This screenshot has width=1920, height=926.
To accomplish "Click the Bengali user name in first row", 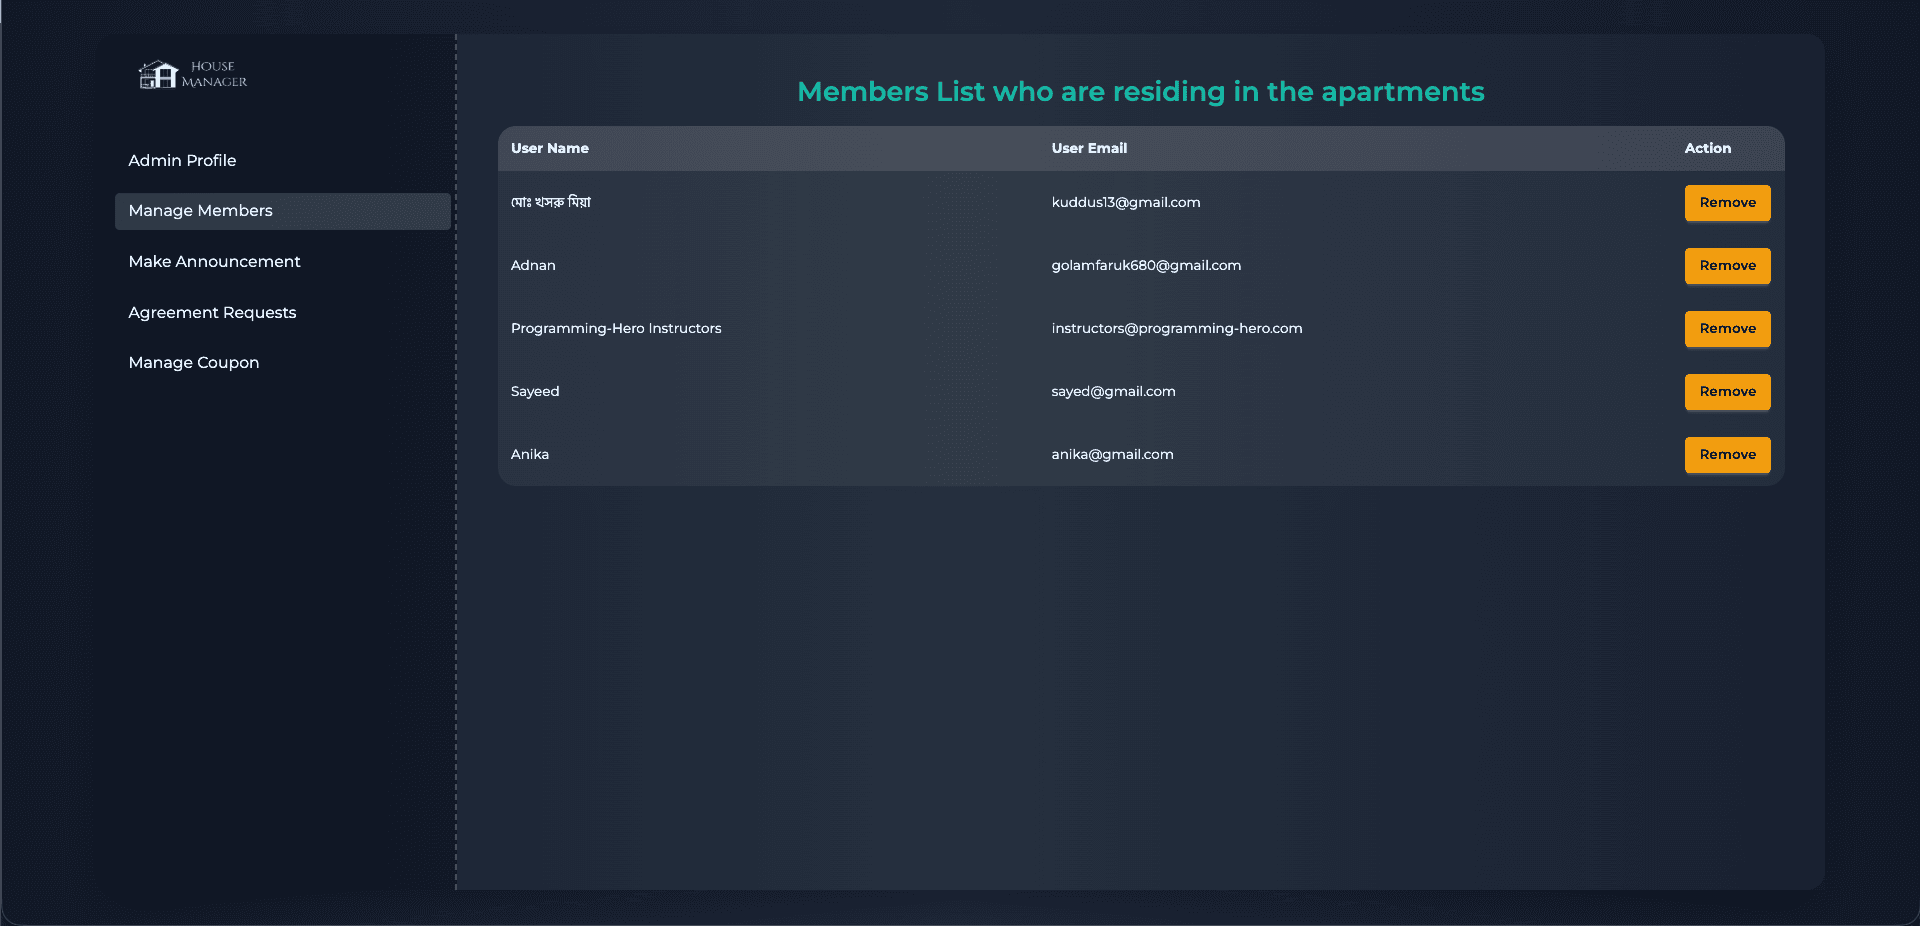I will [551, 202].
